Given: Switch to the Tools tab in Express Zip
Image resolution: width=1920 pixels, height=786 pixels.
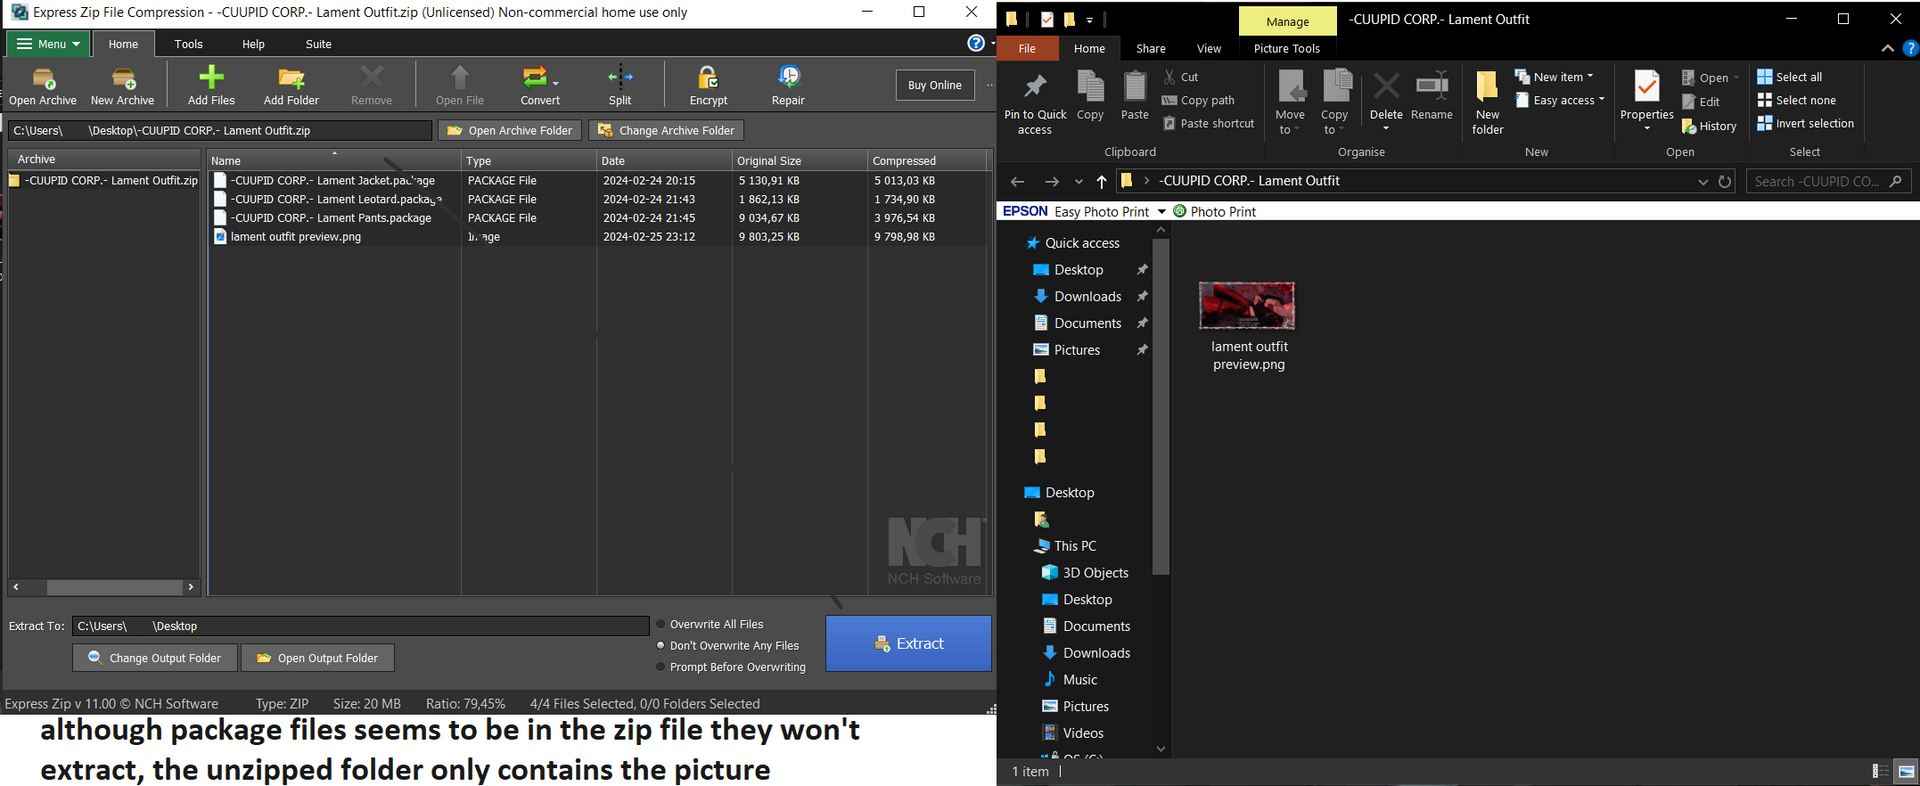Looking at the screenshot, I should point(188,44).
